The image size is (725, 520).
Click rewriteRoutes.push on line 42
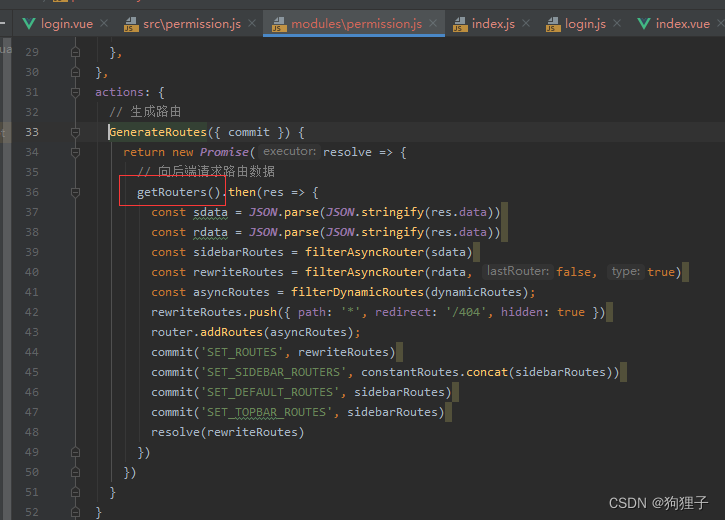pos(214,312)
